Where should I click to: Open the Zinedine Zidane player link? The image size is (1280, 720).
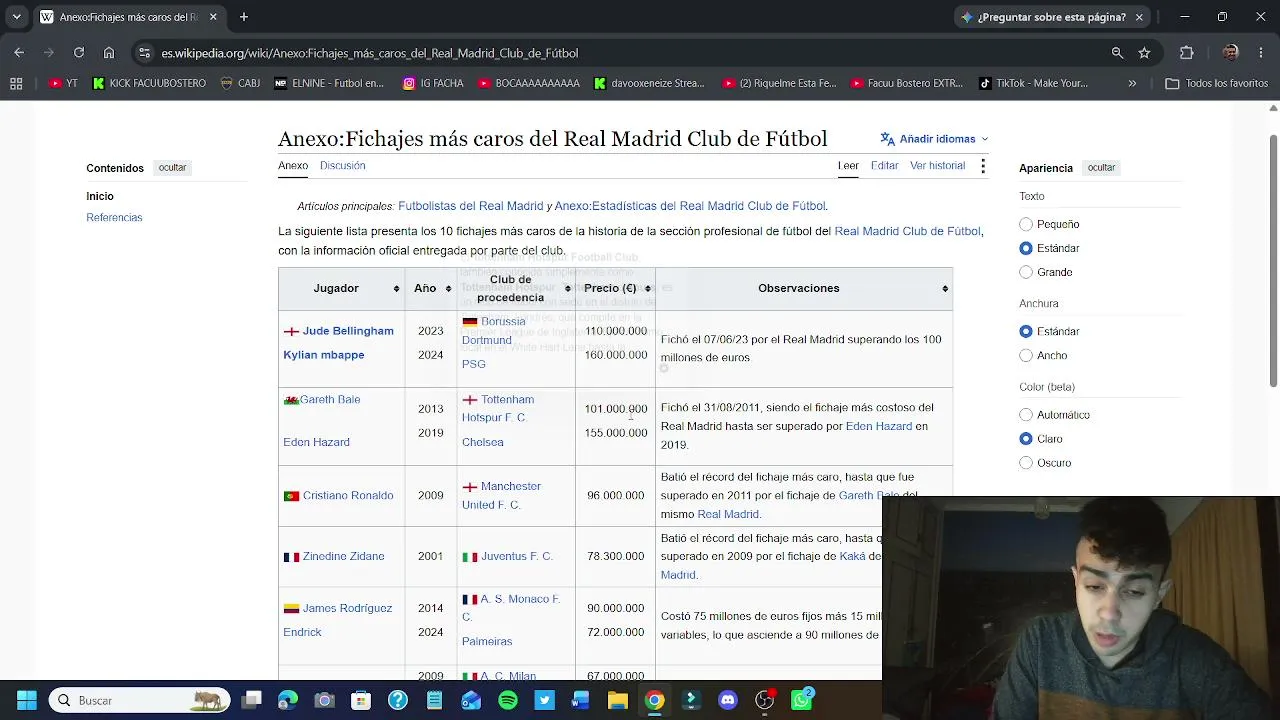pyautogui.click(x=343, y=556)
